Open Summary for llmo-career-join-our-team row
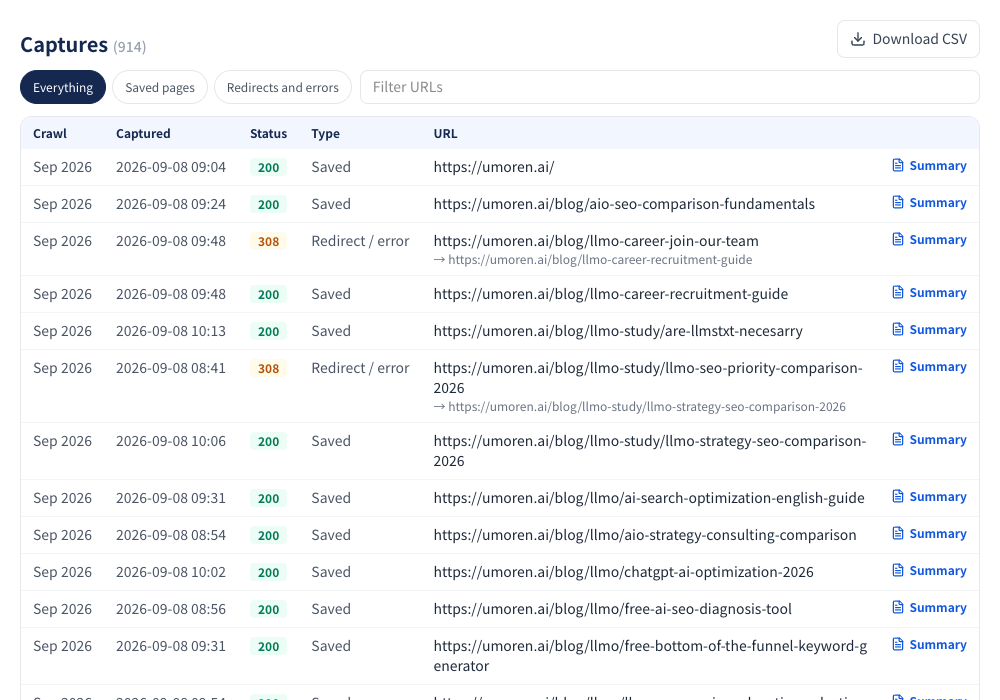The width and height of the screenshot is (1000, 700). [x=929, y=240]
